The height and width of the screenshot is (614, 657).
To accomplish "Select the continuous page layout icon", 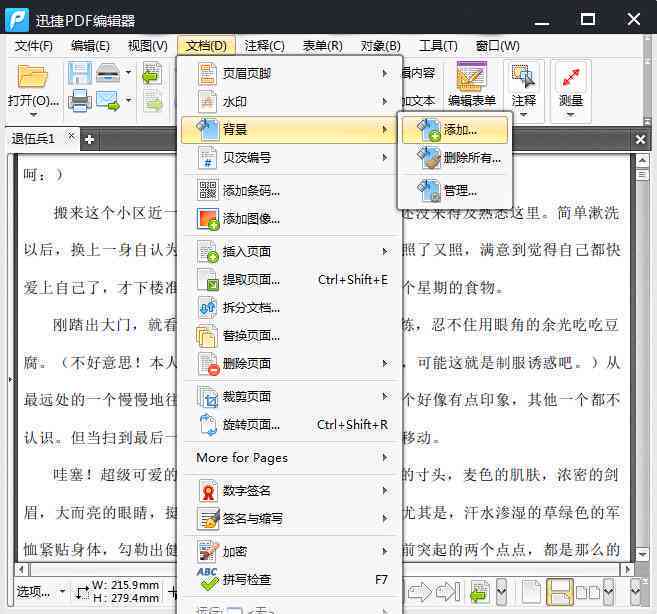I will [x=559, y=592].
